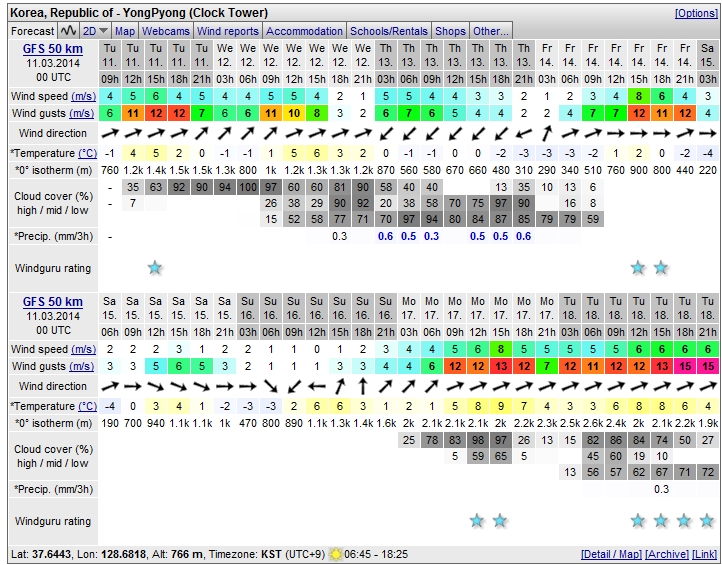Image resolution: width=722 pixels, height=565 pixels.
Task: Click the lone star rating in the upper table
Action: coord(155,268)
